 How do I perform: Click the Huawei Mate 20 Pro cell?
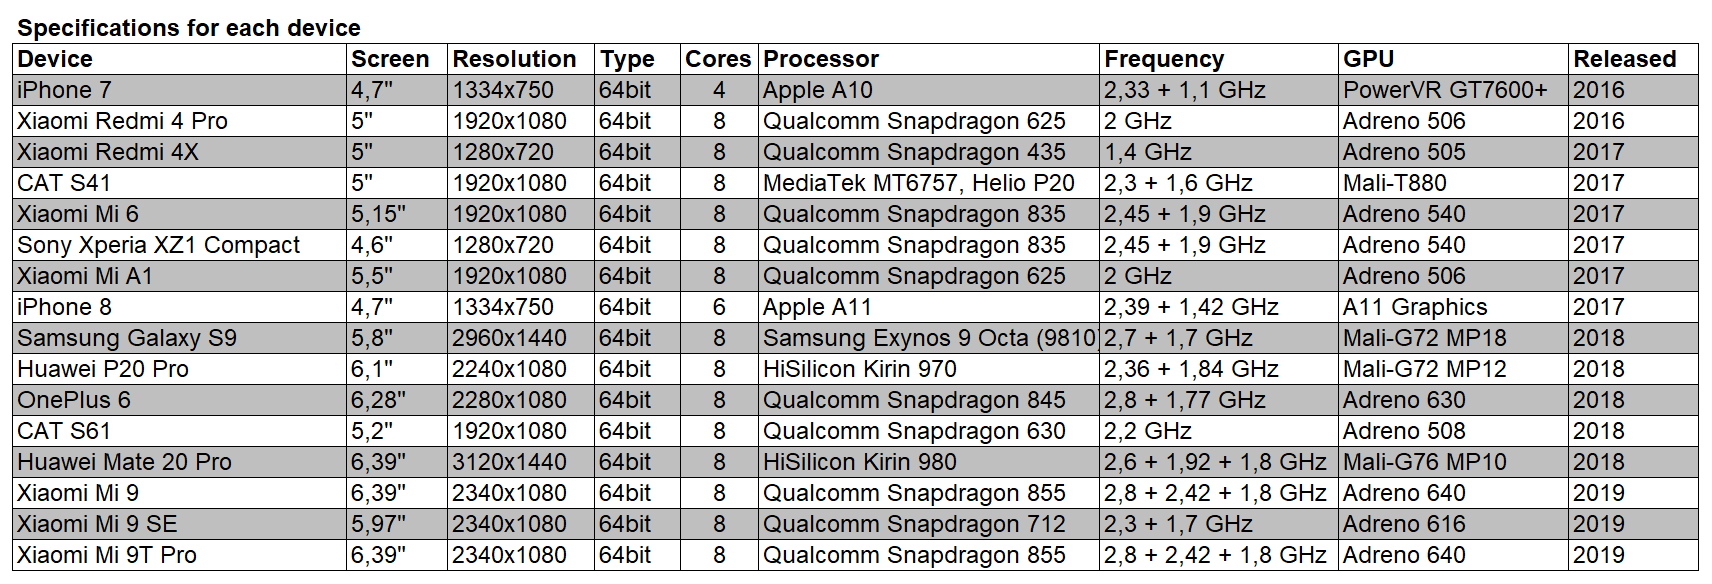[x=124, y=462]
